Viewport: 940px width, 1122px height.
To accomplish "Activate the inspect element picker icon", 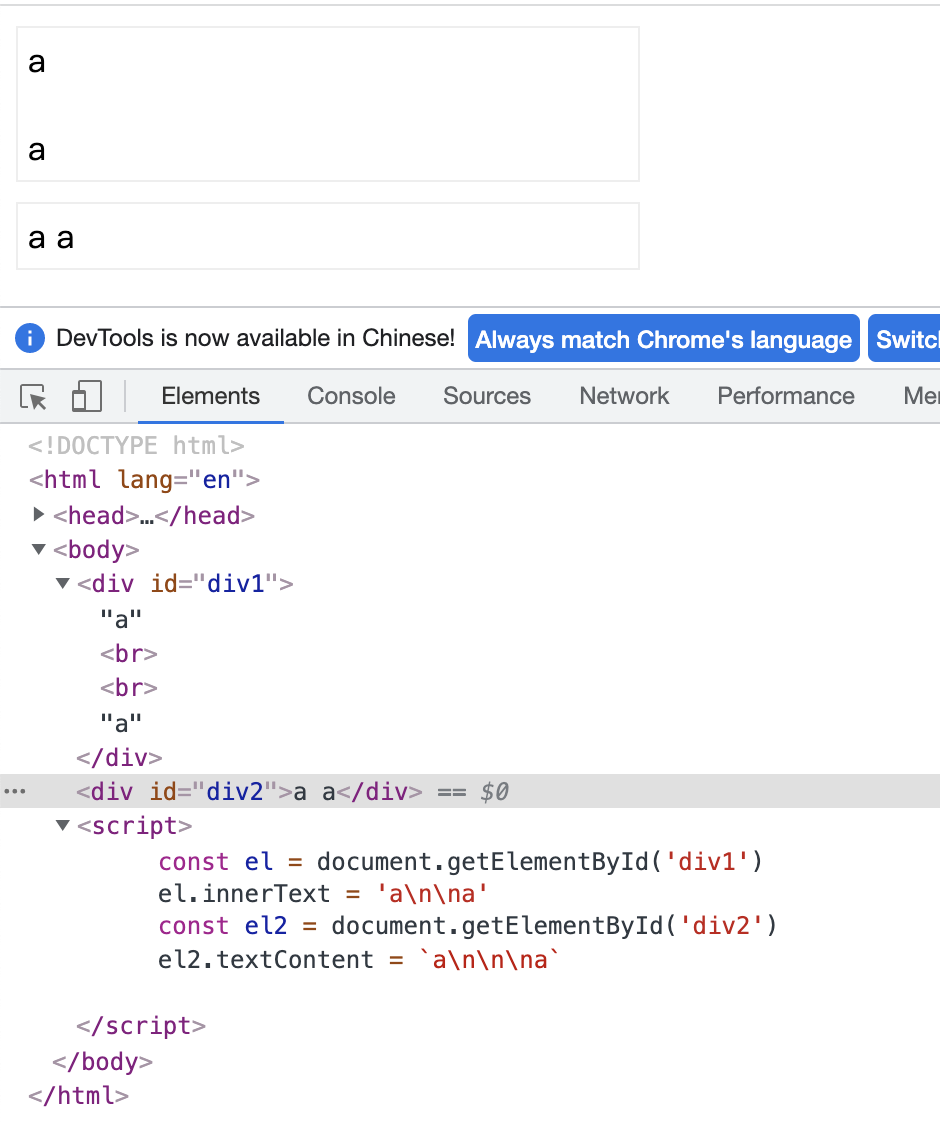I will click(x=34, y=396).
